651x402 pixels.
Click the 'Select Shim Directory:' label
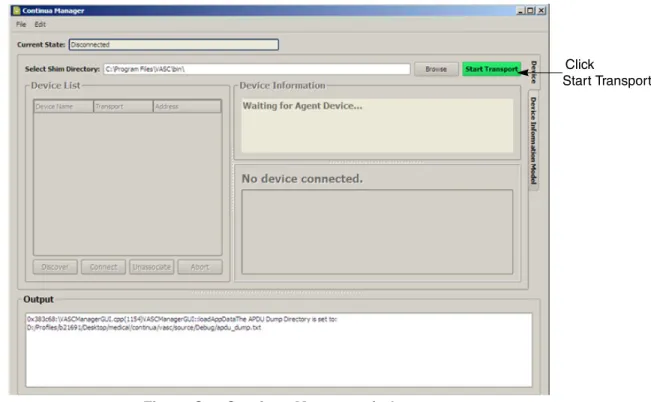pos(62,69)
